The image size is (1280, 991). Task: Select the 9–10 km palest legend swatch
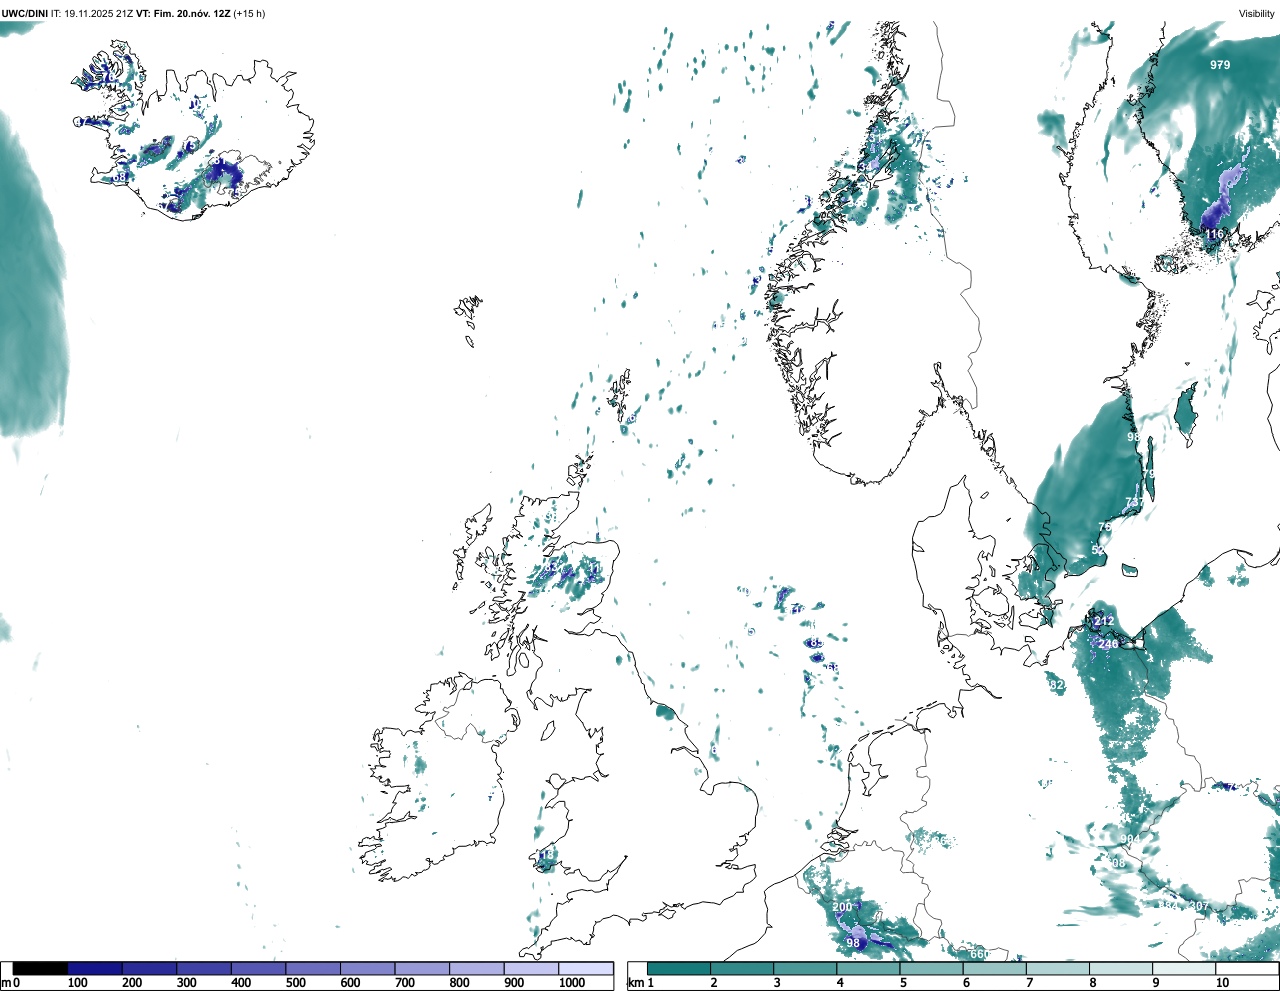1183,968
